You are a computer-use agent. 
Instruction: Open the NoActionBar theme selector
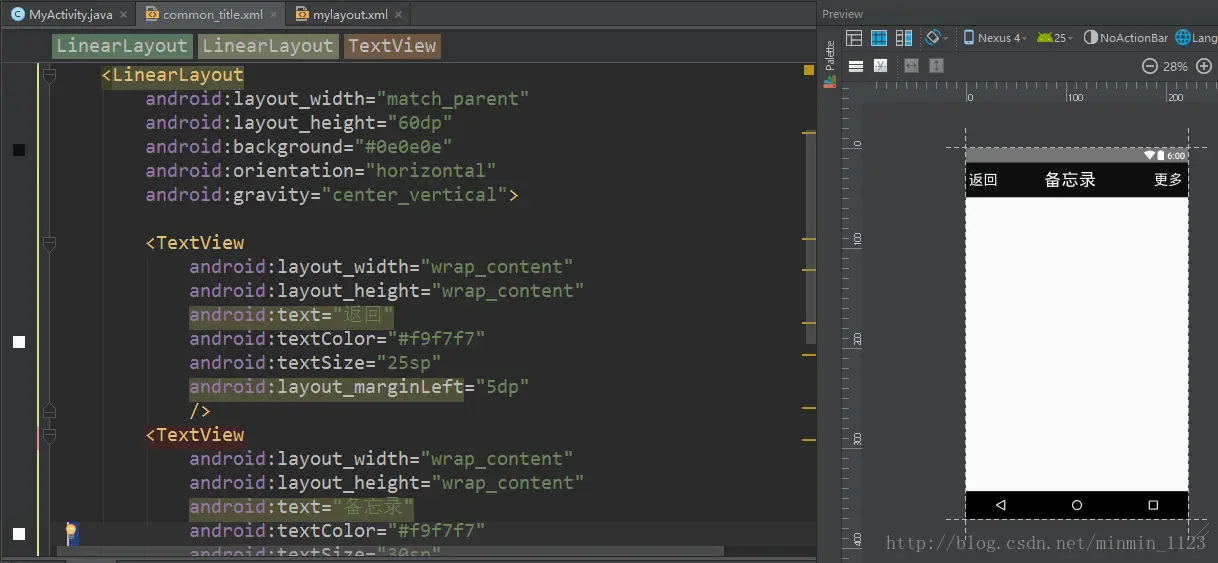1127,38
